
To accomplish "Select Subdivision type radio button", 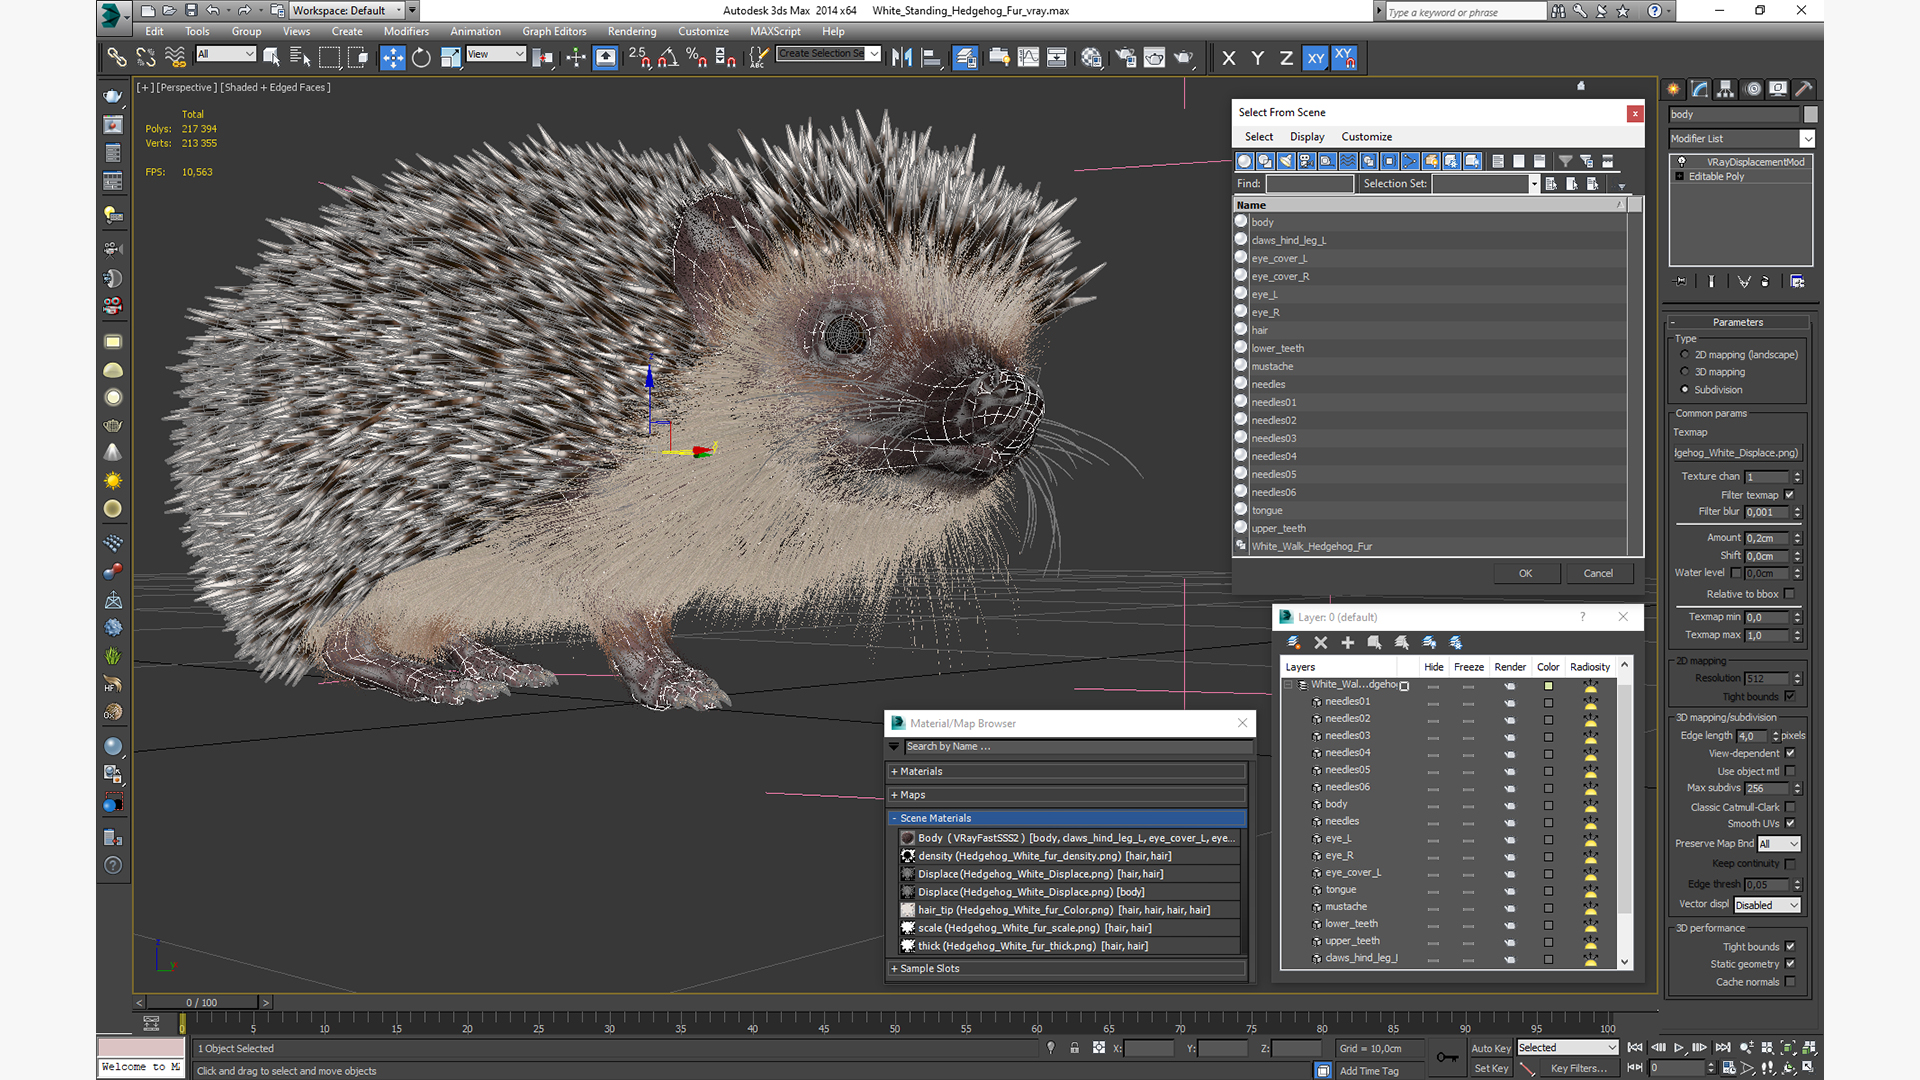I will coord(1685,390).
